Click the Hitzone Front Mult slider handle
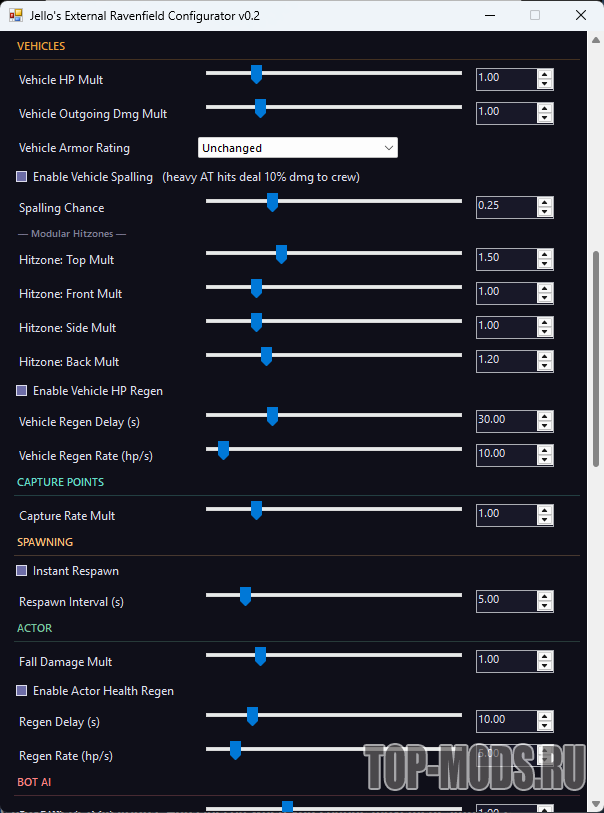604x813 pixels. [256, 289]
